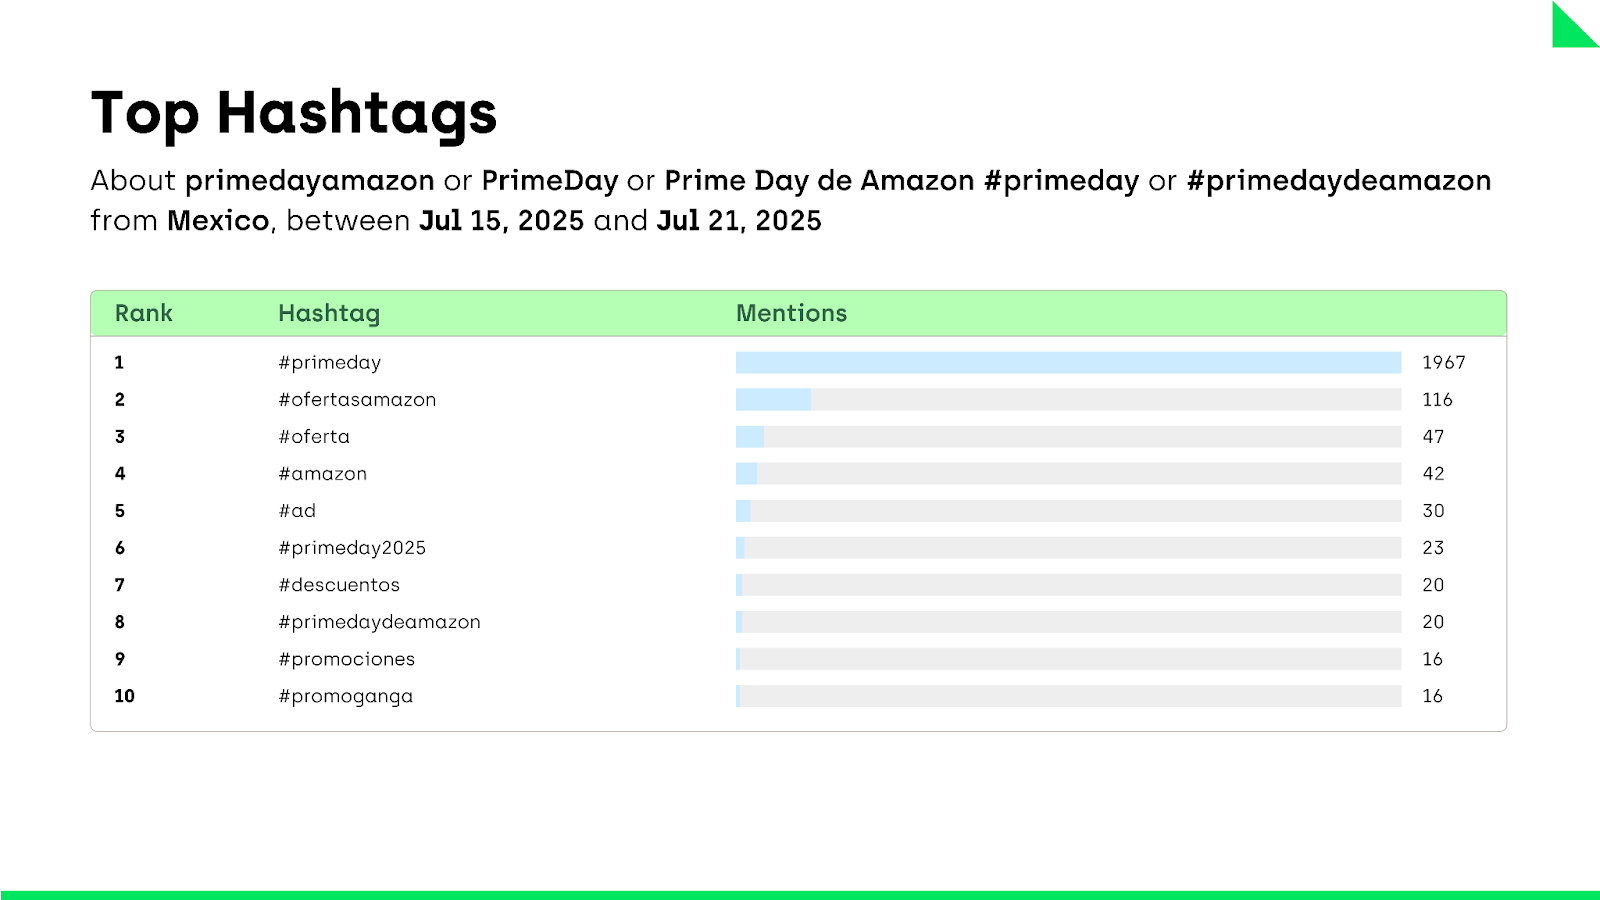Click the #promoganga hashtag

(345, 697)
